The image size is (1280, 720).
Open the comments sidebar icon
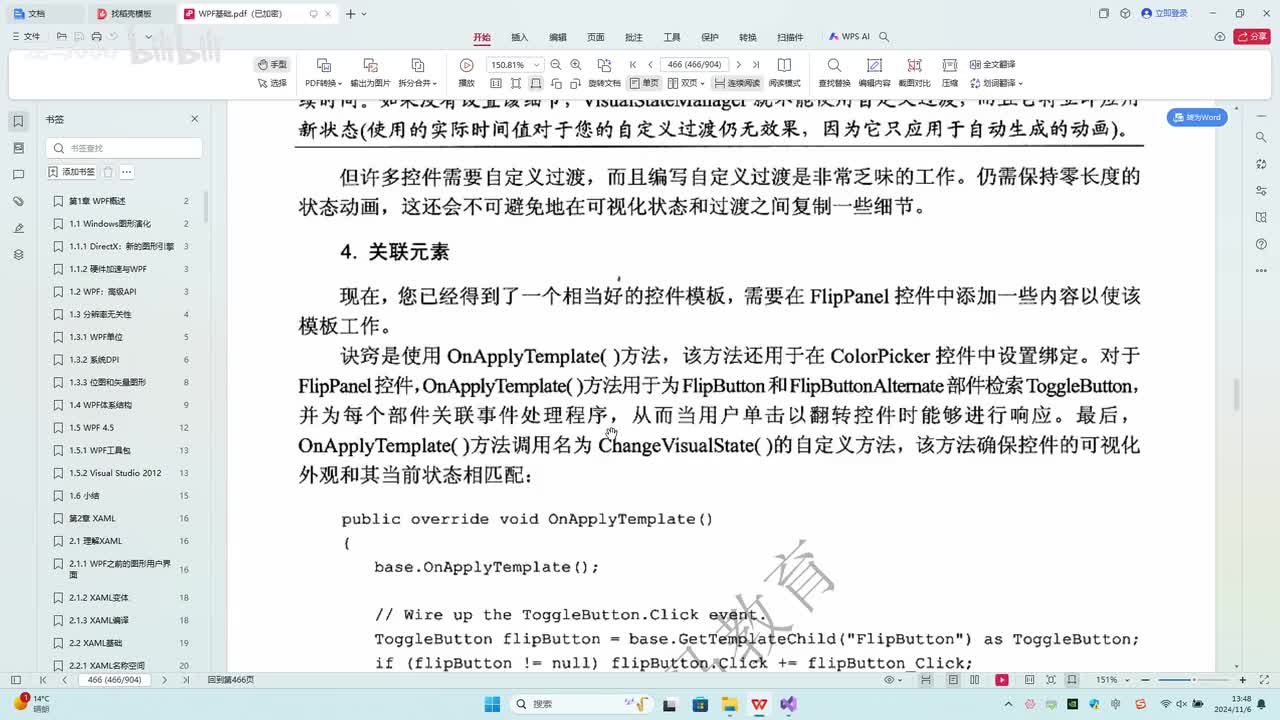point(18,175)
